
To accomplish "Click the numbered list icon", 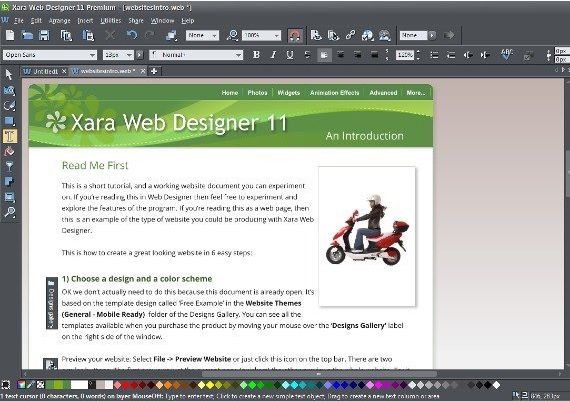I will tap(451, 55).
